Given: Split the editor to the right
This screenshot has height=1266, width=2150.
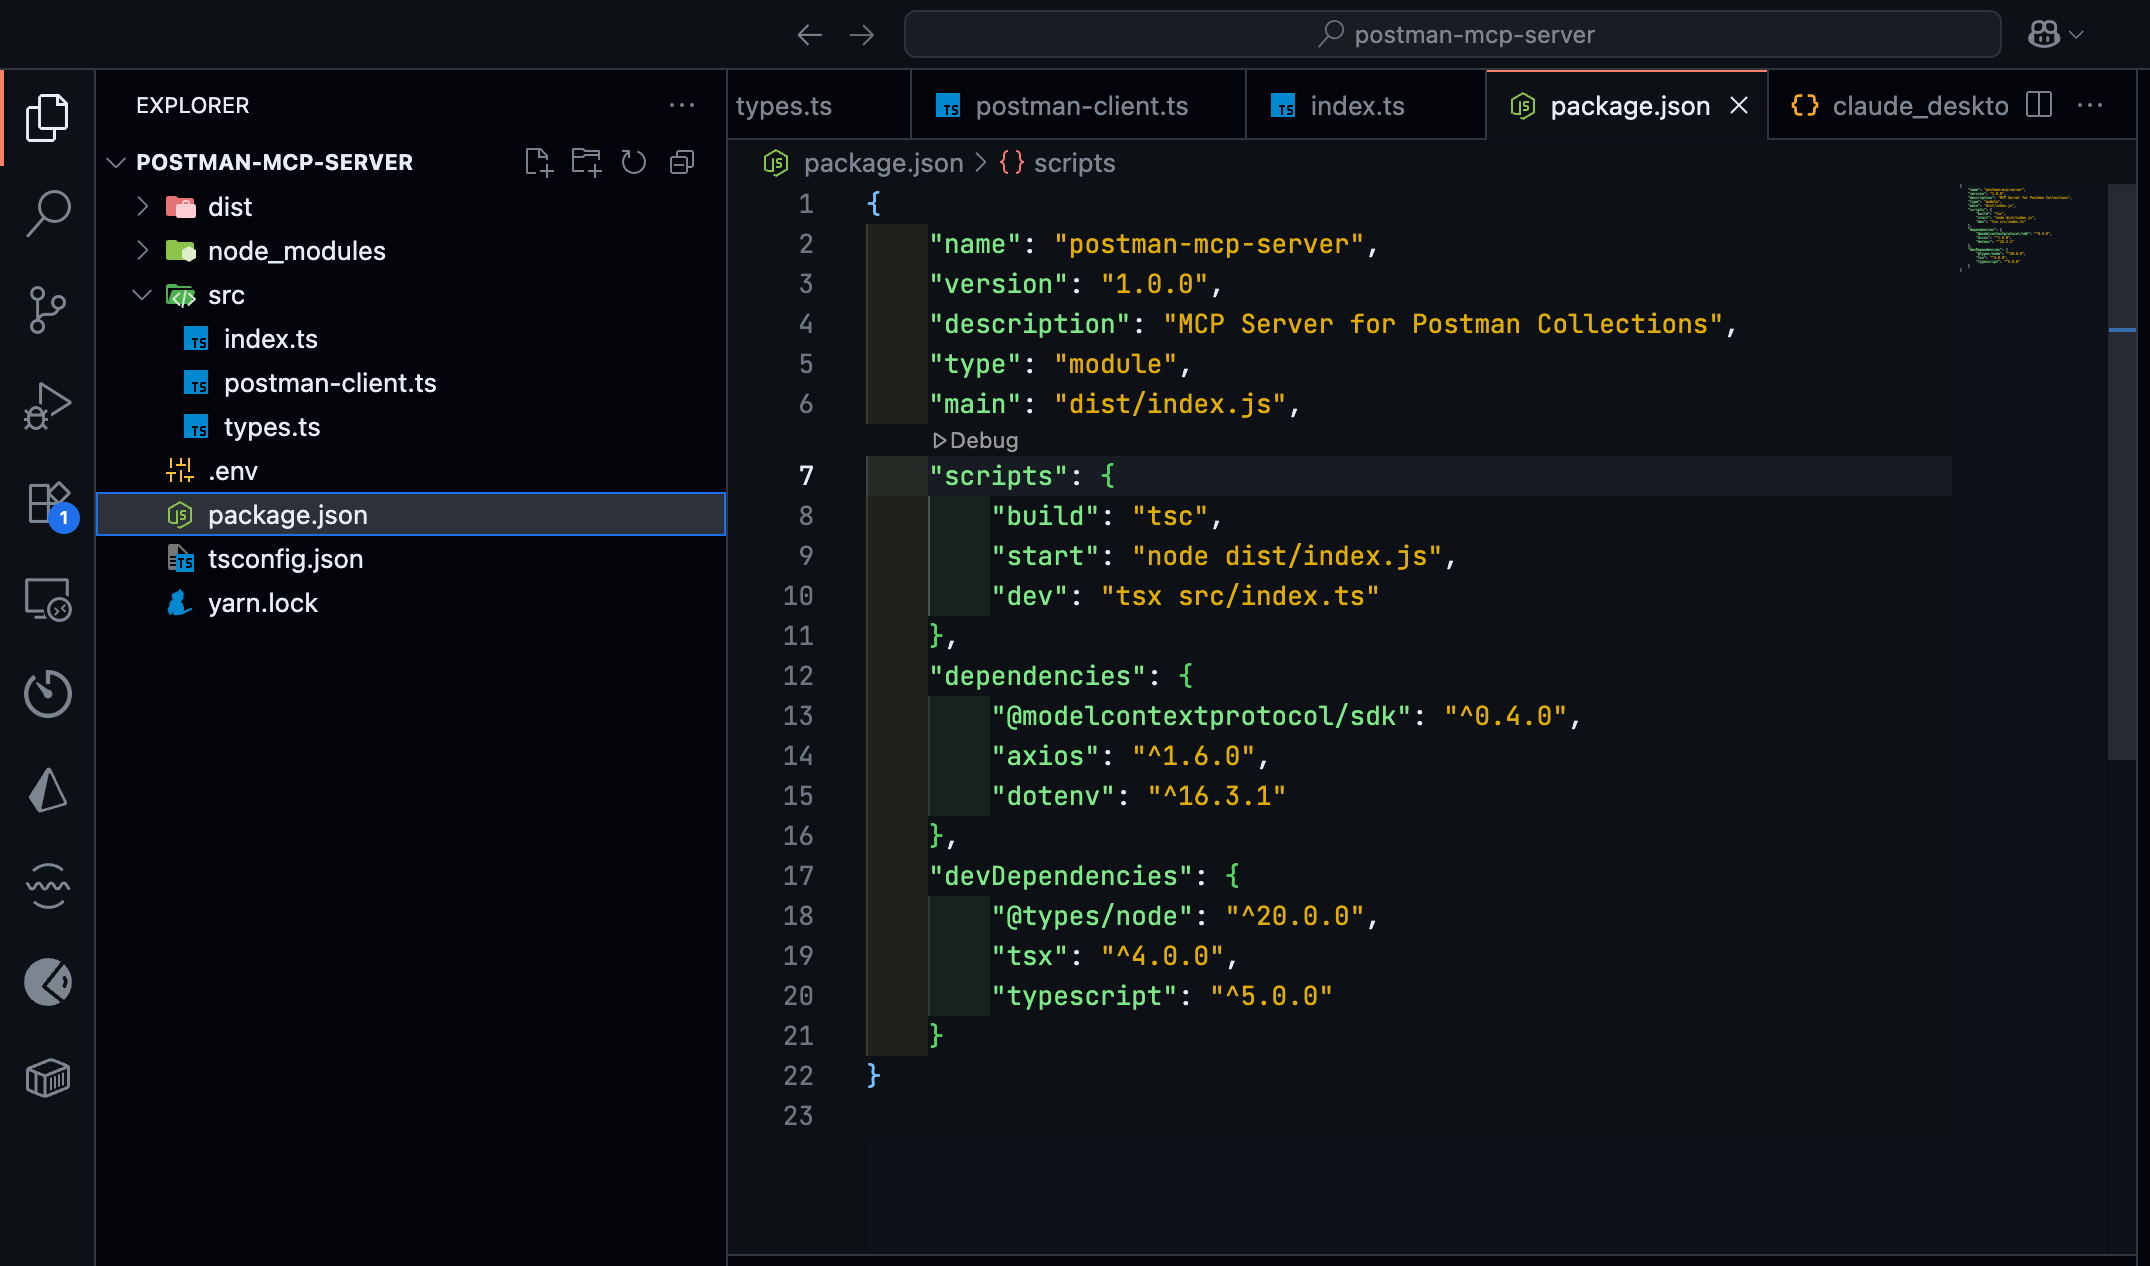Looking at the screenshot, I should 2039,105.
